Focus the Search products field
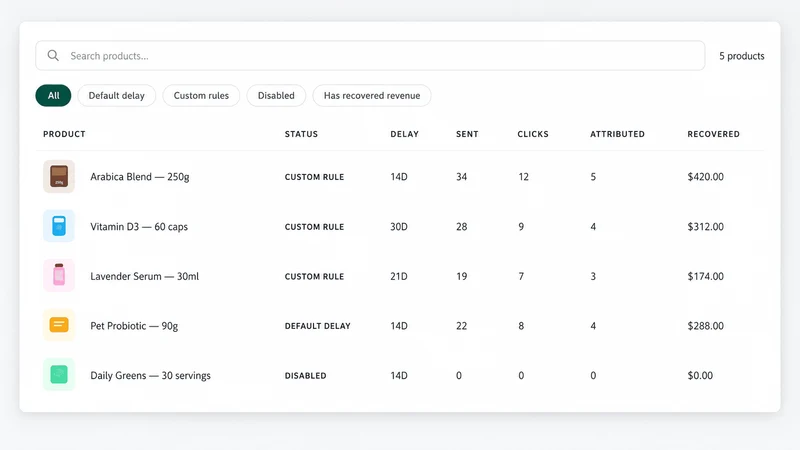 tap(370, 56)
